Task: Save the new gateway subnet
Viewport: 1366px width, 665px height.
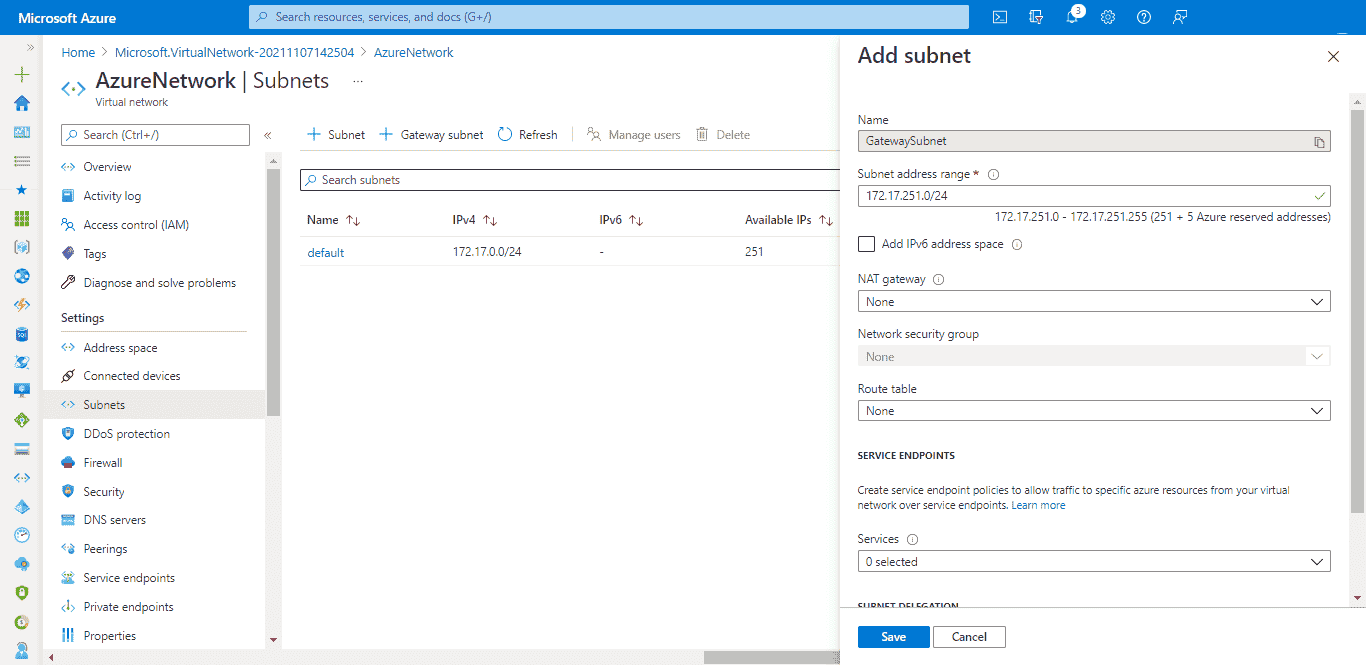Action: tap(893, 637)
